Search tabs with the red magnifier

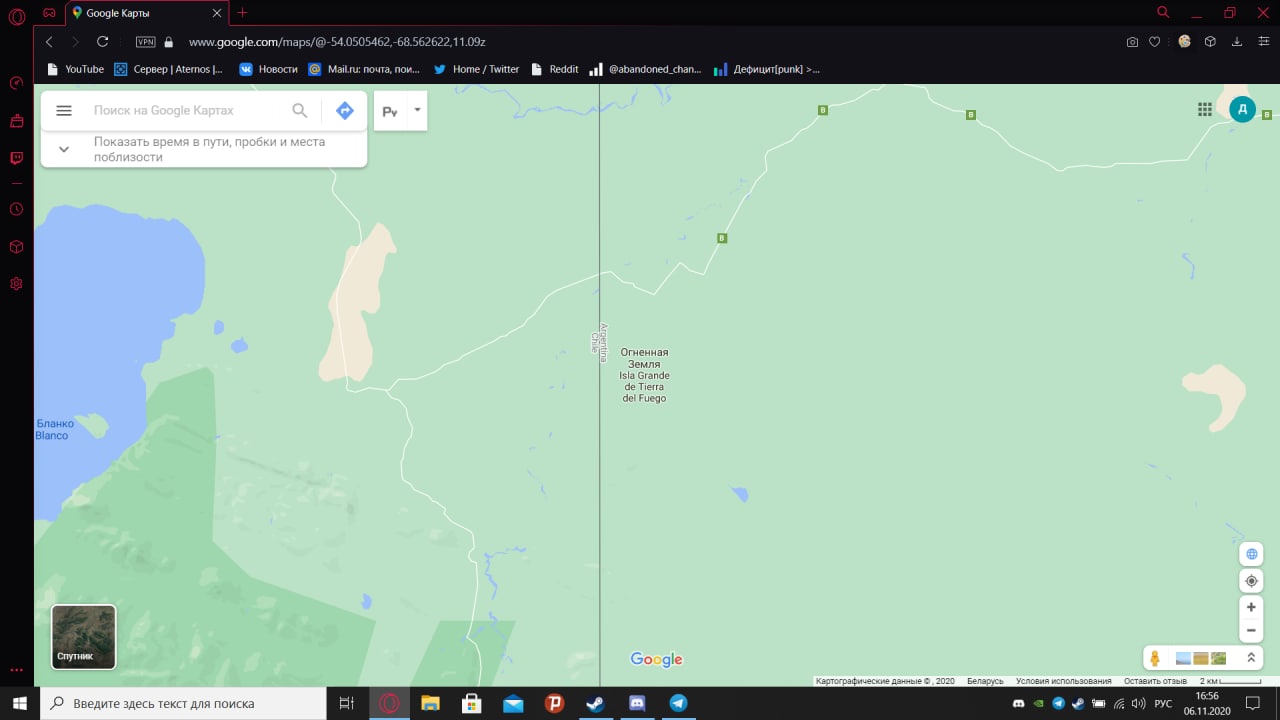tap(1163, 13)
